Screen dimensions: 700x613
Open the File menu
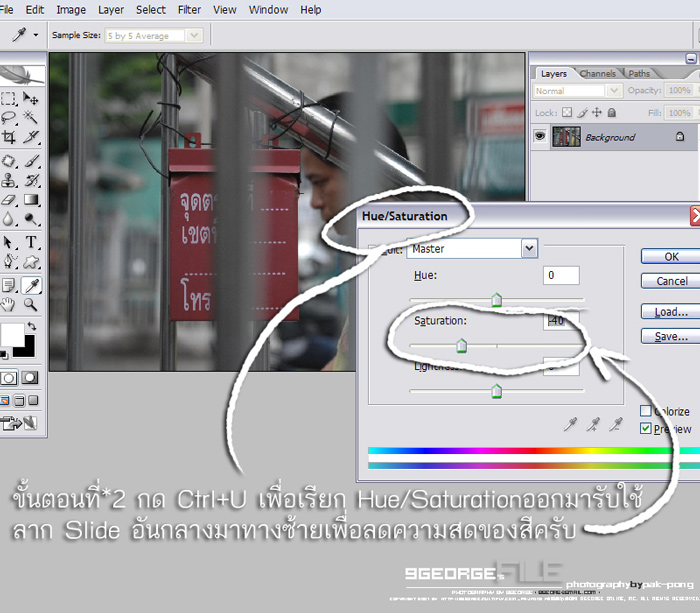point(5,9)
